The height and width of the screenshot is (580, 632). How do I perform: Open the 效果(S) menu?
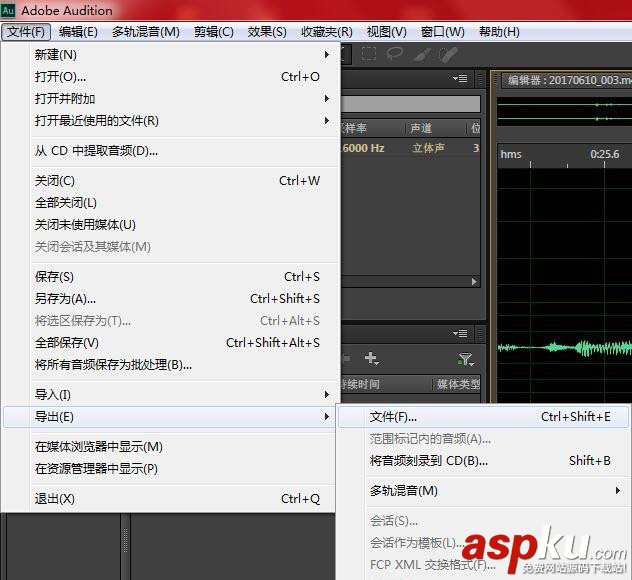tap(267, 31)
